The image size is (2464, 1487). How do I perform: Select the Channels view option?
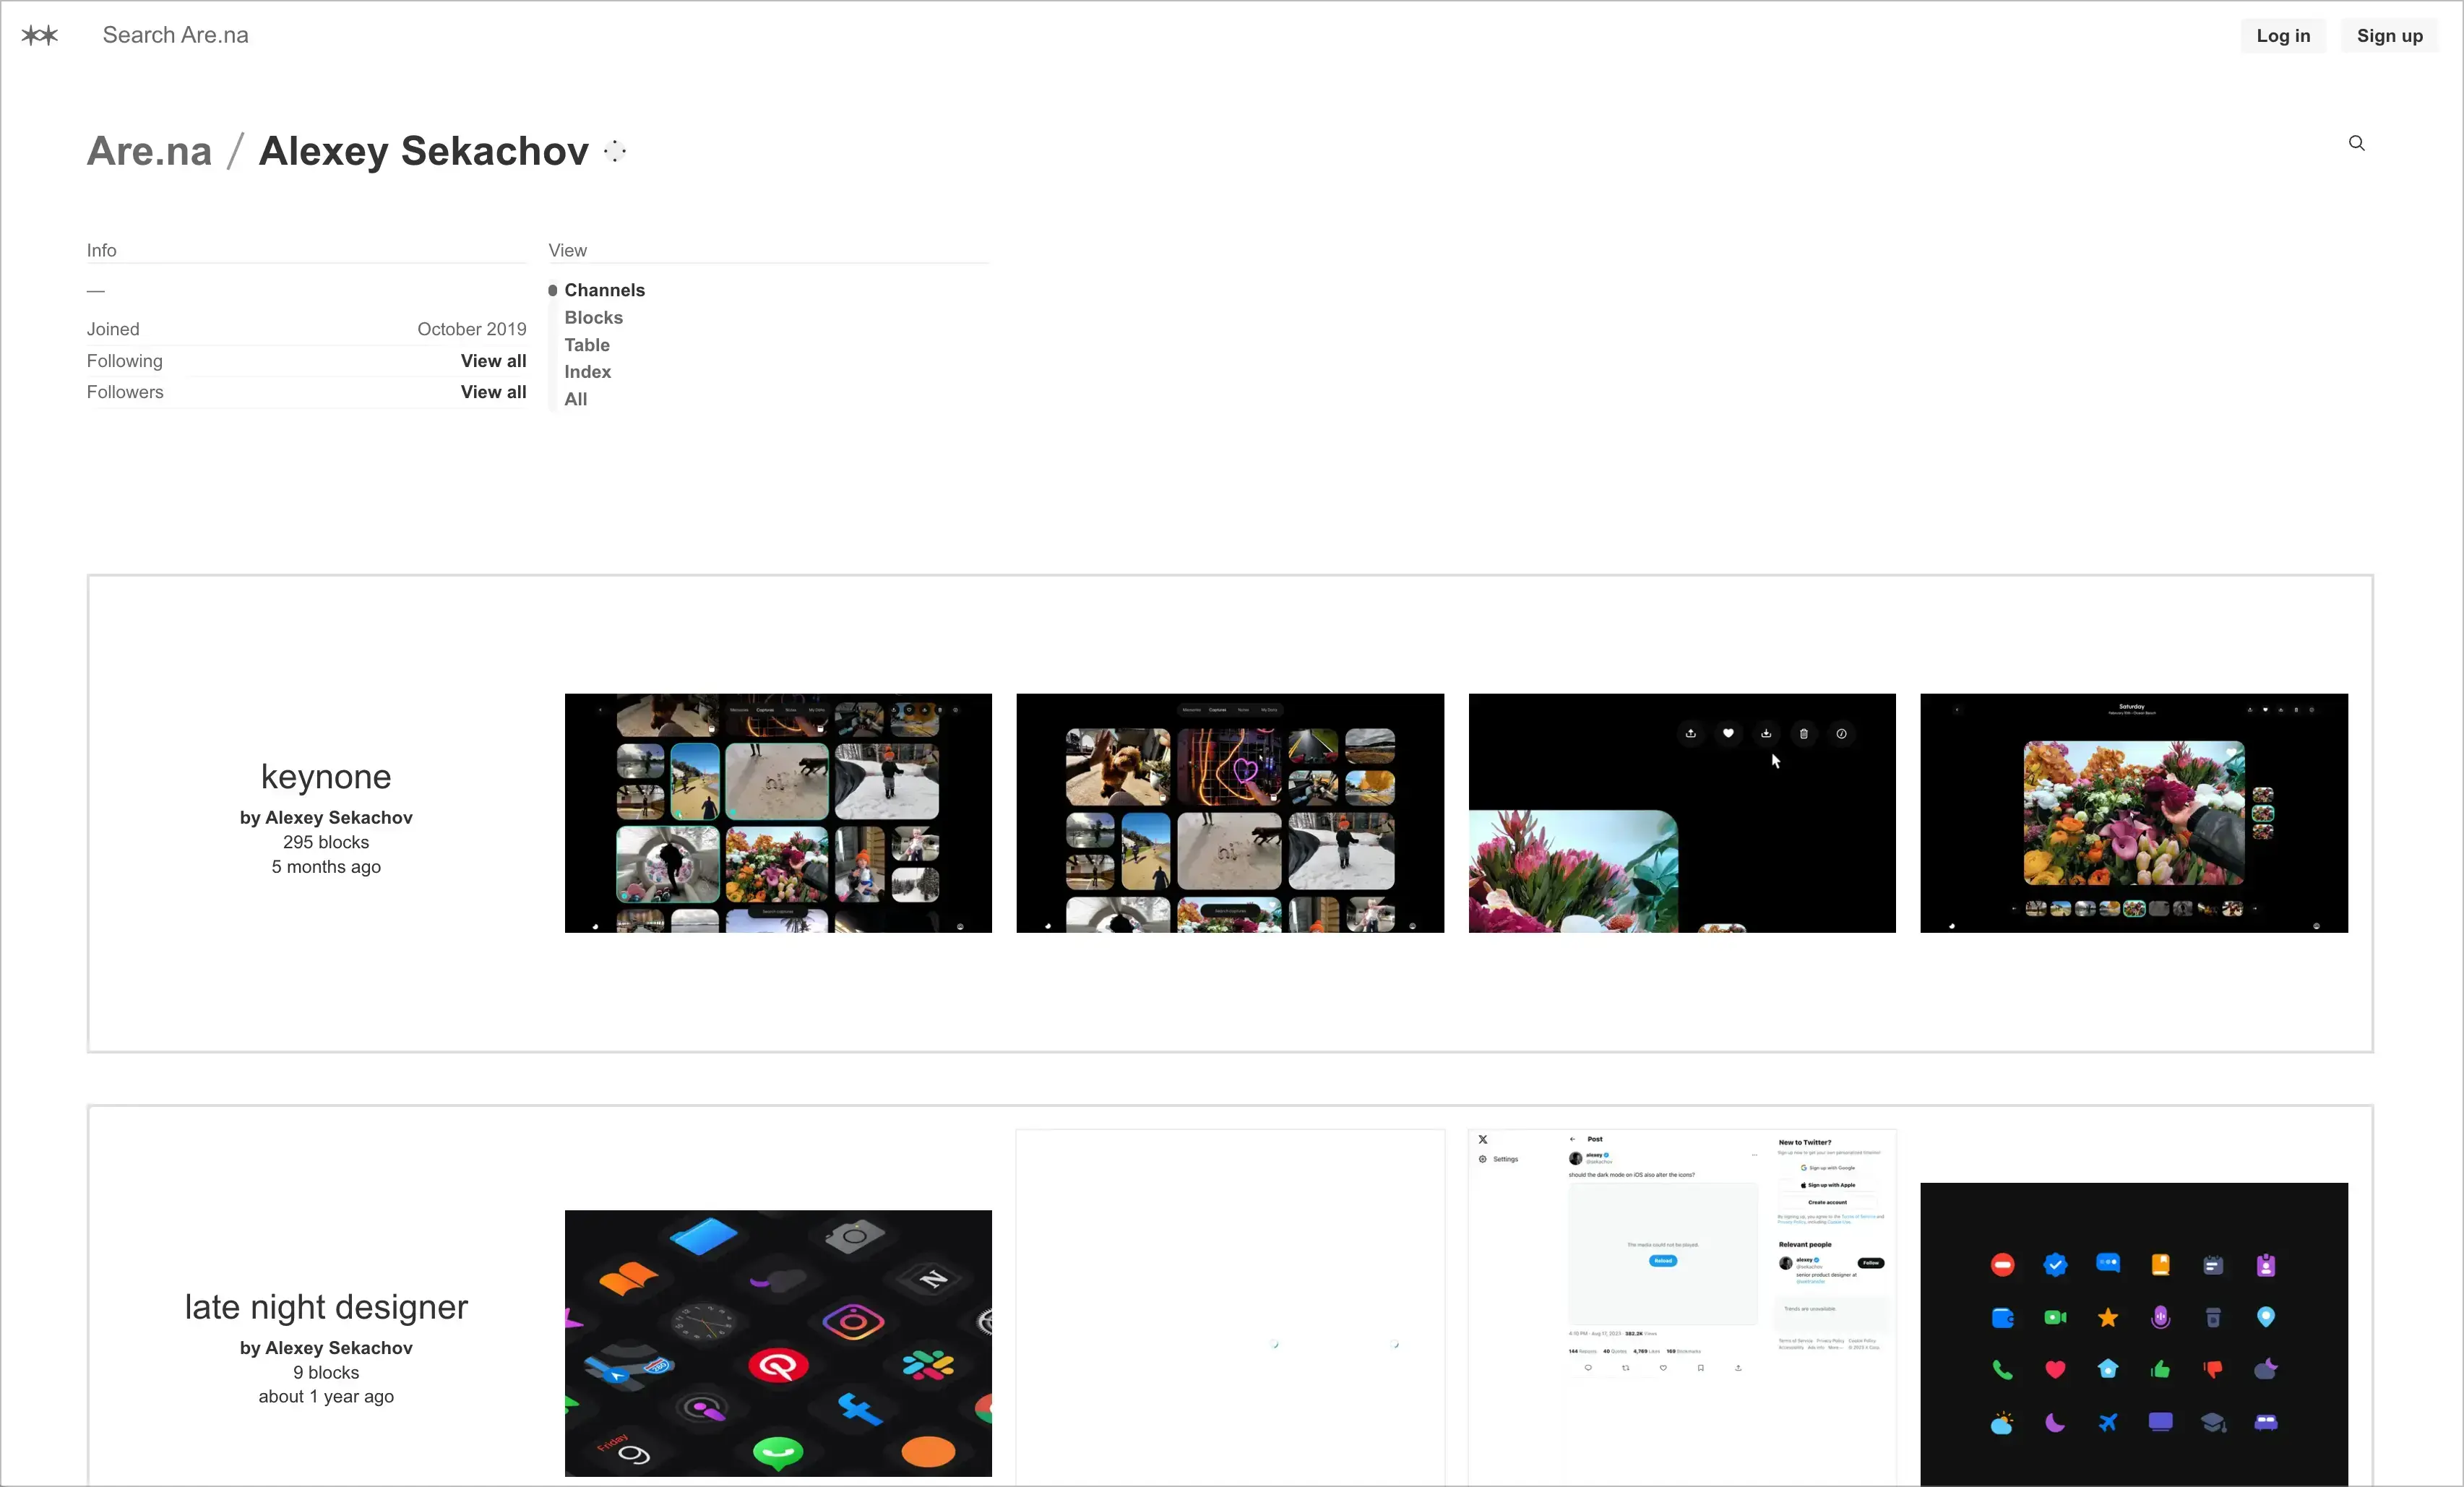point(604,290)
